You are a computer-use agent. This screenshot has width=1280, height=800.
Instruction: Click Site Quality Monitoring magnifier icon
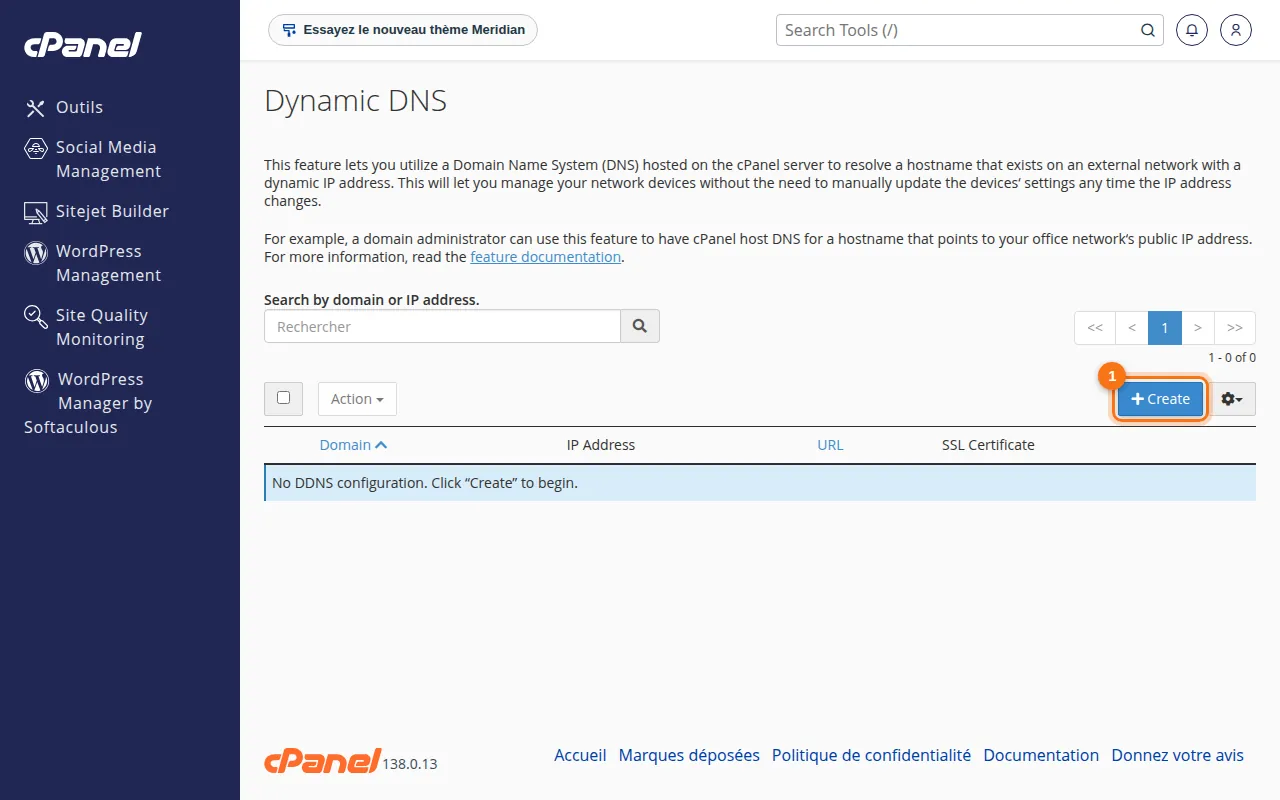tap(36, 317)
